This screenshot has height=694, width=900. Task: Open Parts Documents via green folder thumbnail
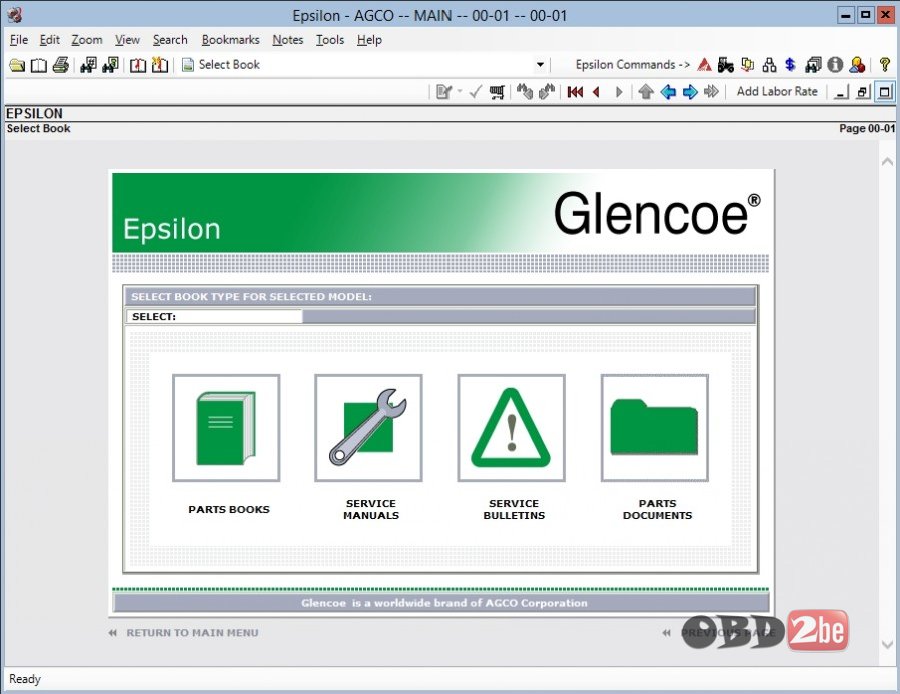tap(654, 428)
